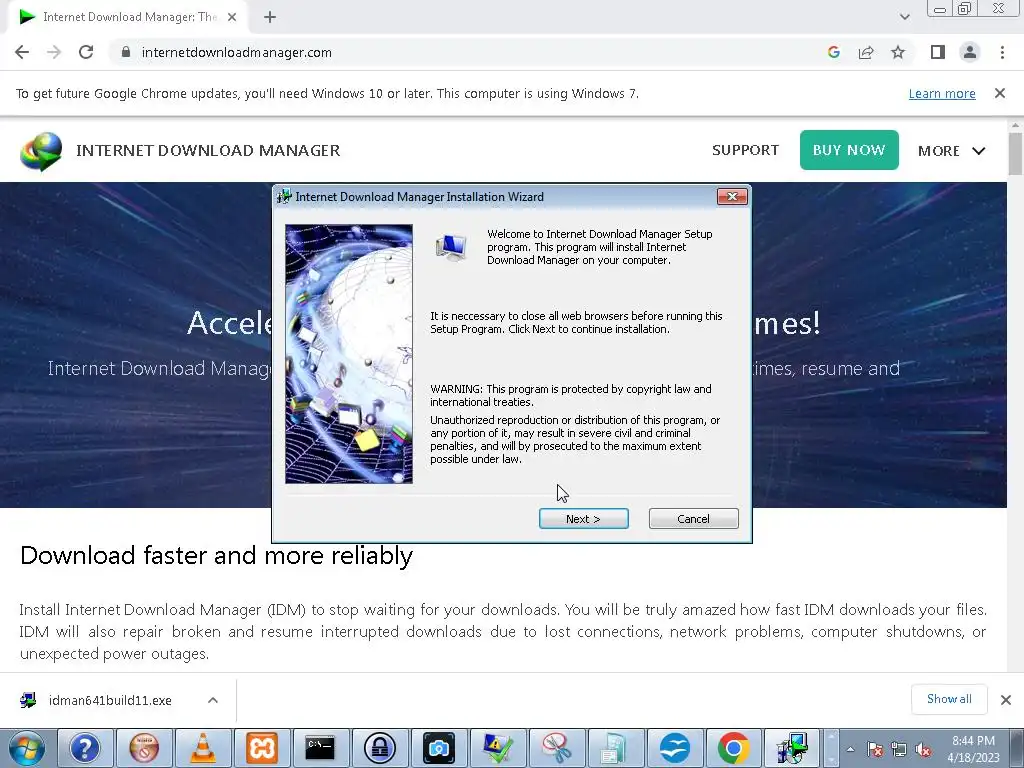Image resolution: width=1024 pixels, height=768 pixels.
Task: Click the green BUY NOW button
Action: tap(848, 150)
